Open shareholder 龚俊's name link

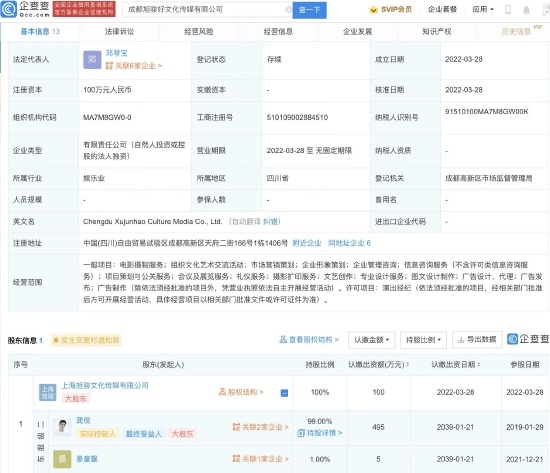point(83,420)
